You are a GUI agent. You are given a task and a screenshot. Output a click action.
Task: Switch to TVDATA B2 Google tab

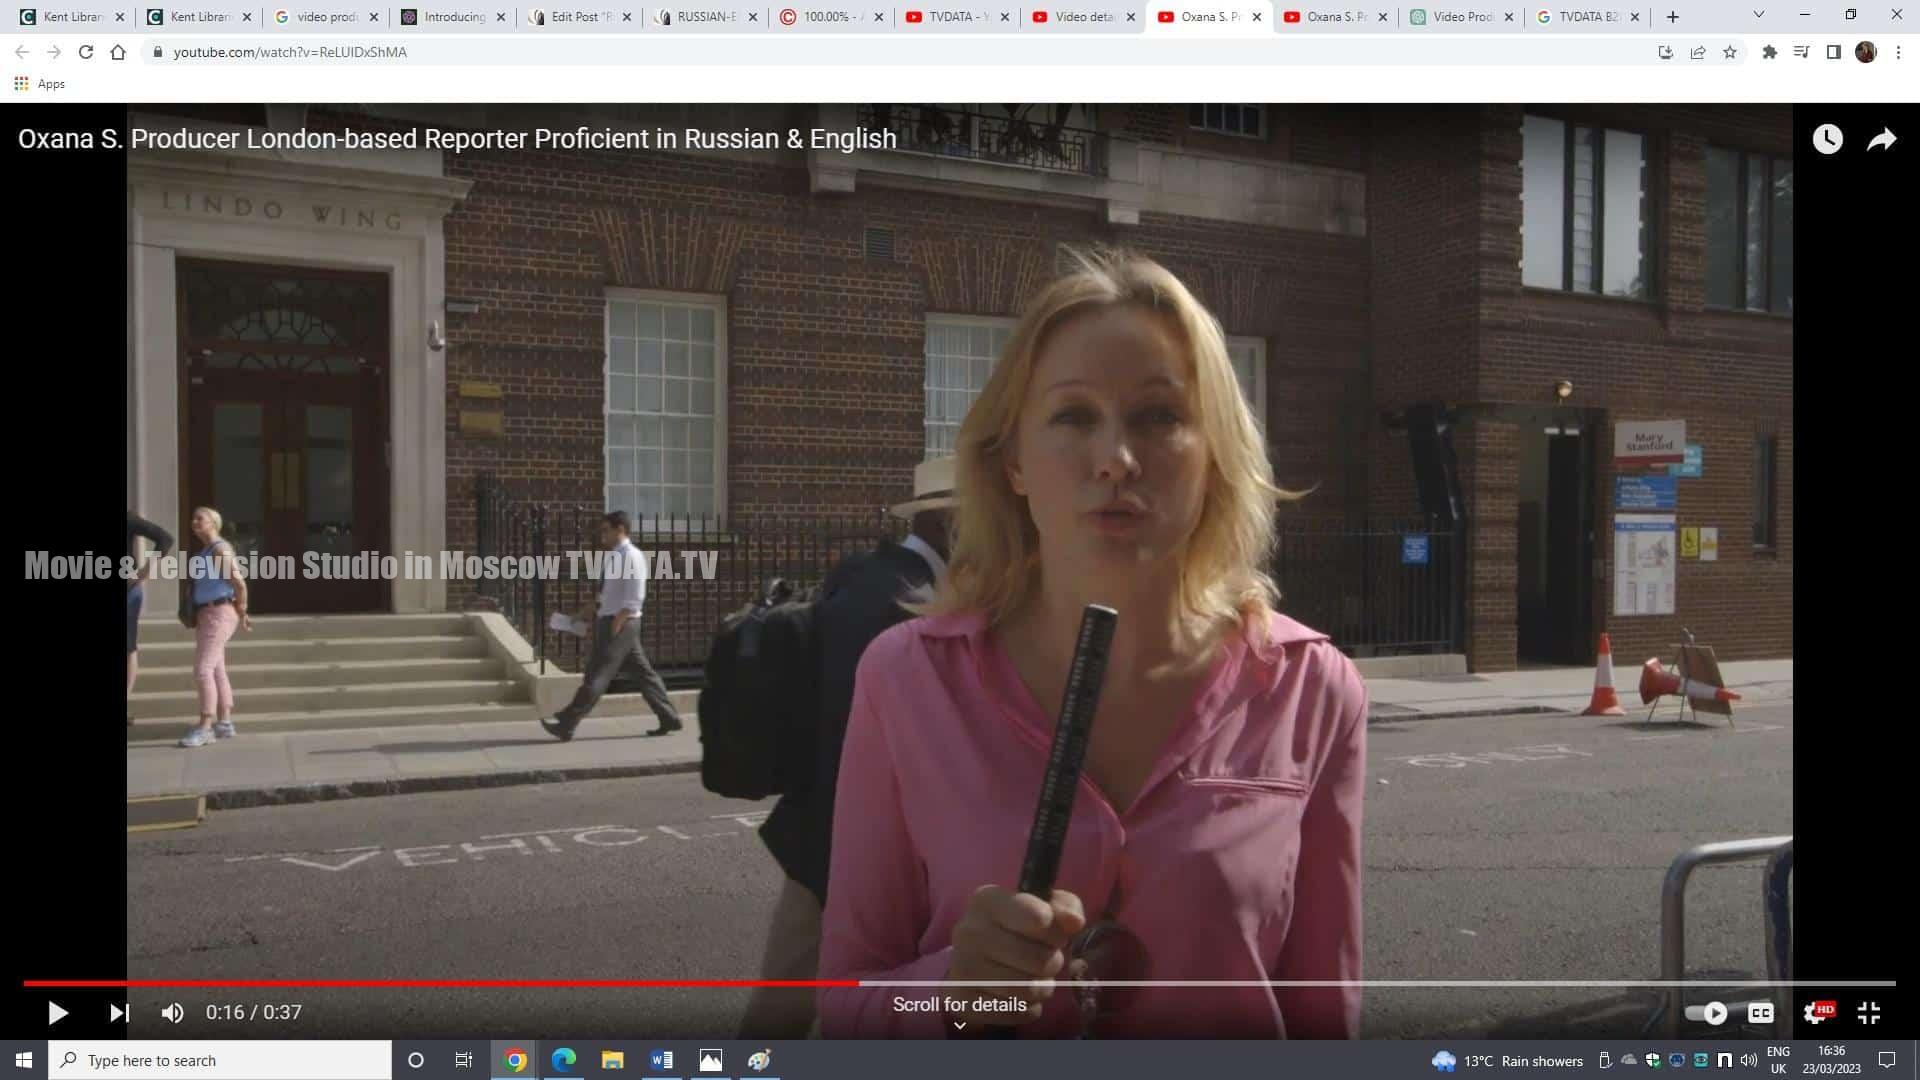tap(1588, 17)
